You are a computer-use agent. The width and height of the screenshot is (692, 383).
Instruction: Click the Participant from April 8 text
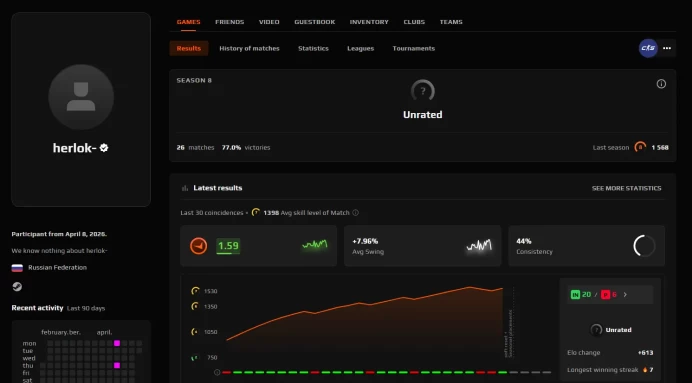tap(59, 234)
